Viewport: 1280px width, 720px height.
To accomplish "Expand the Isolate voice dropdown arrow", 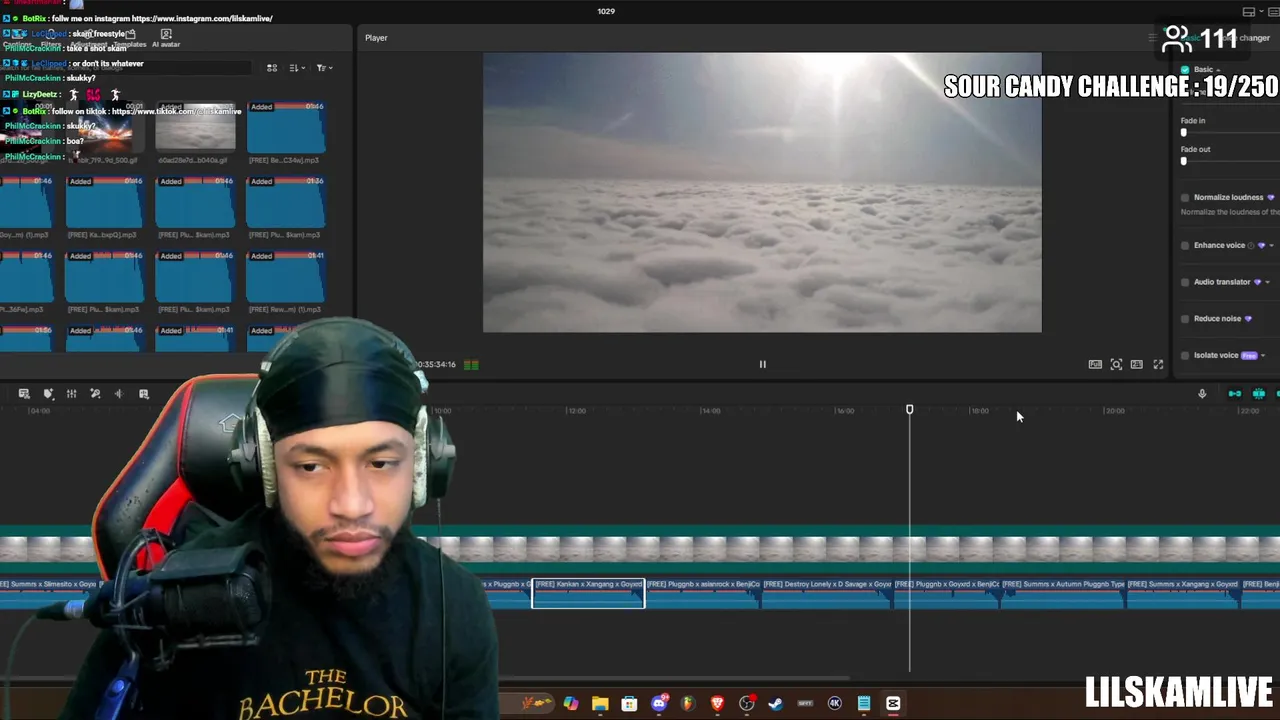I will pos(1263,355).
